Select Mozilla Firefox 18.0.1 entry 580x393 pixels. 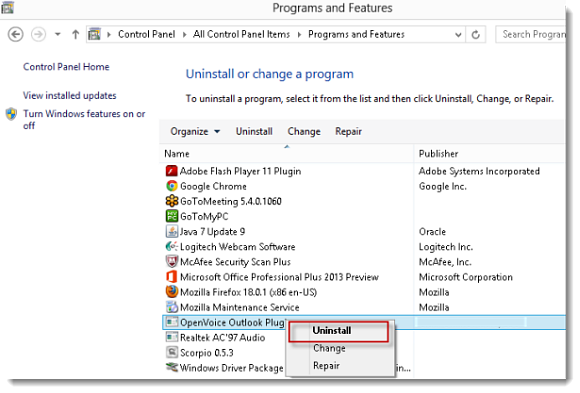249,292
